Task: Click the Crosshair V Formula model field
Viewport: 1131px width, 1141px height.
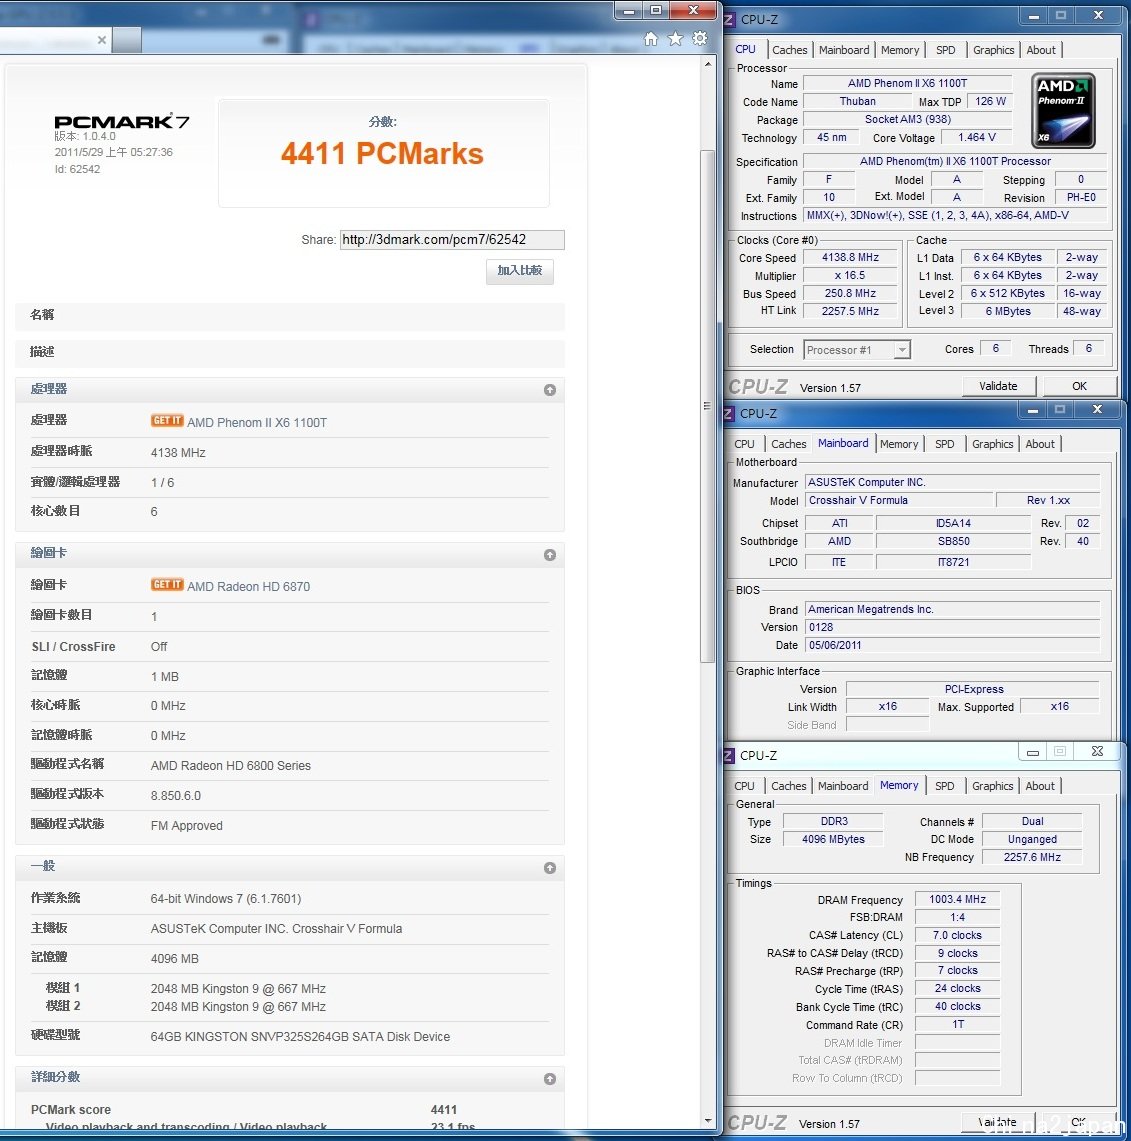Action: [x=899, y=501]
